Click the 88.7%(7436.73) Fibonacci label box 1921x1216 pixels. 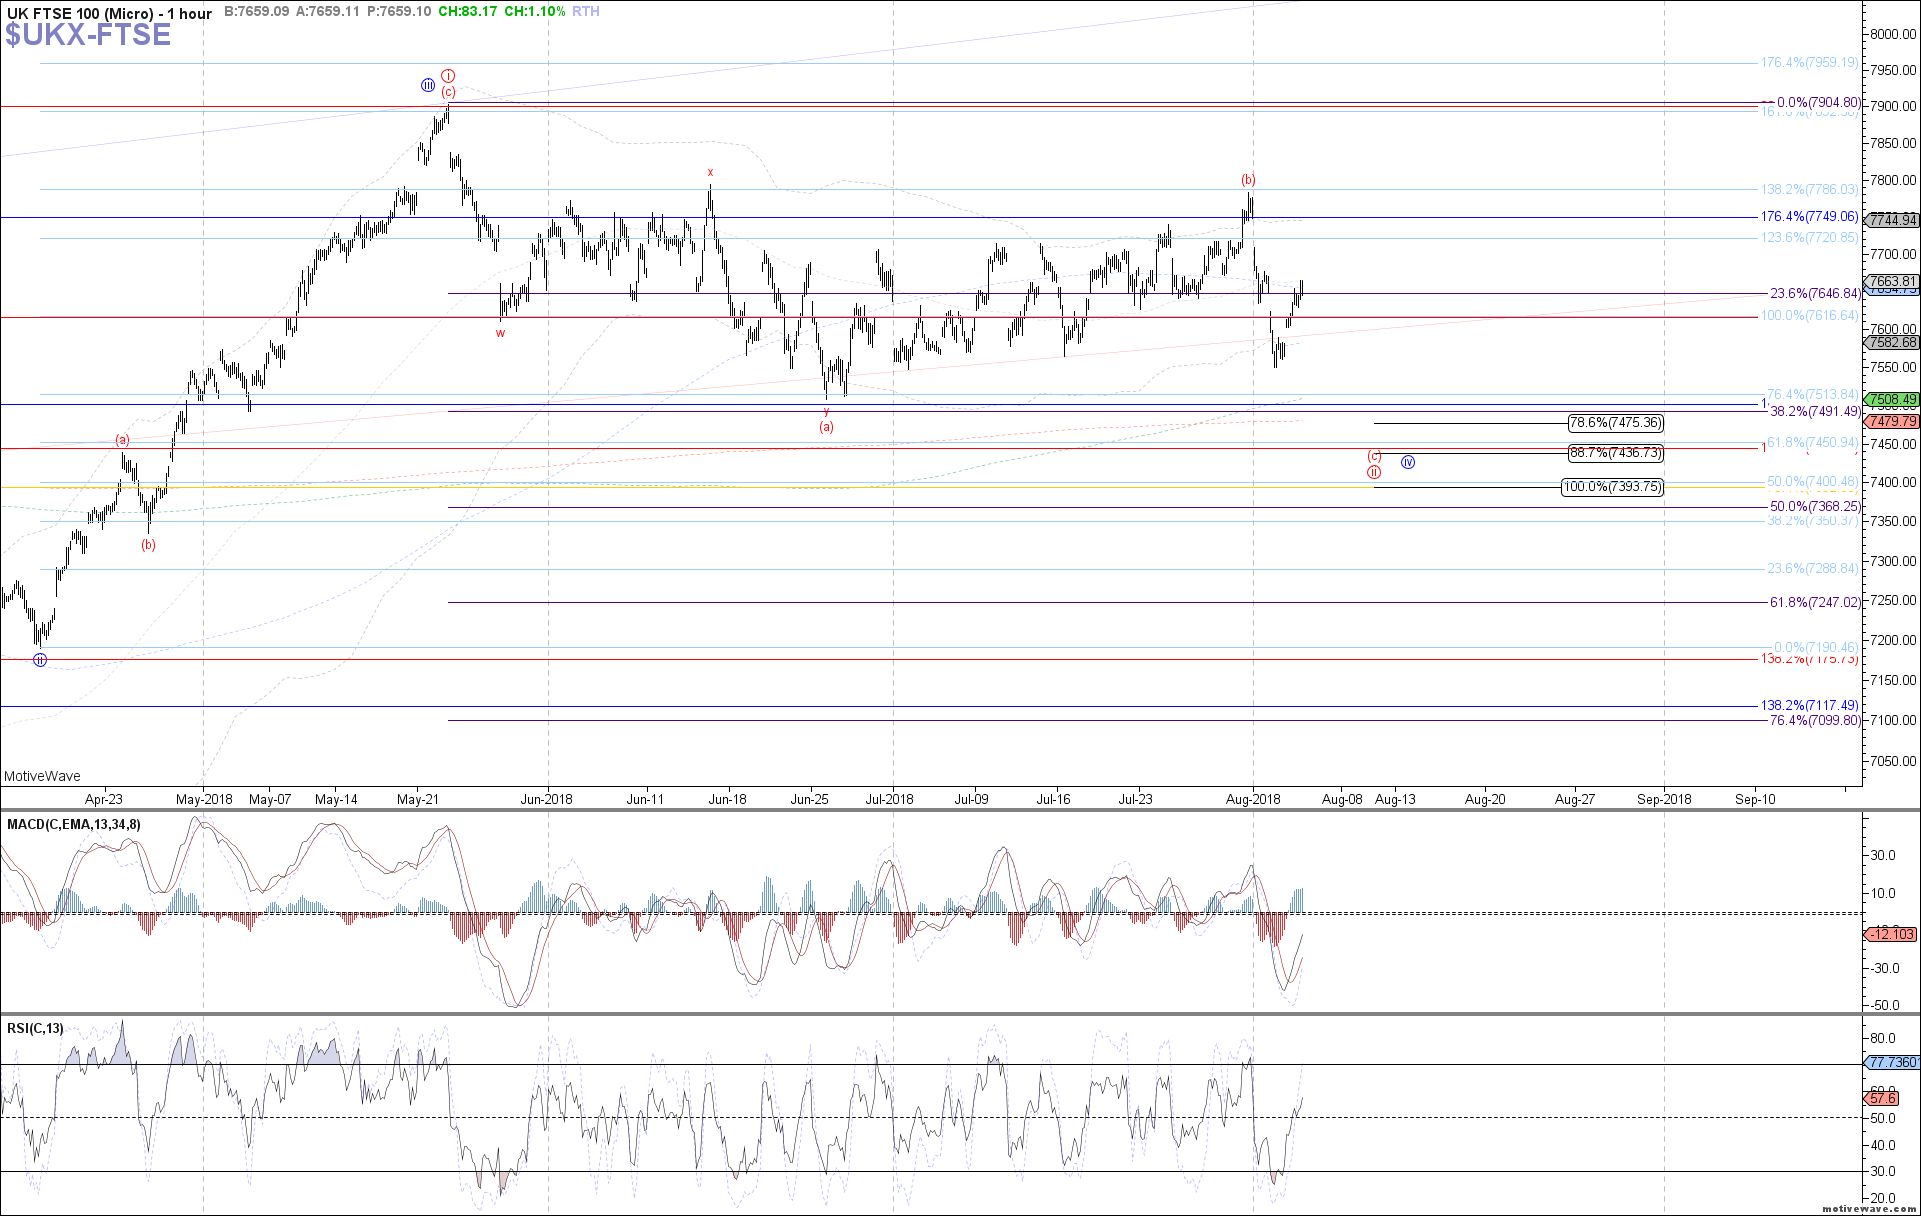click(x=1615, y=453)
